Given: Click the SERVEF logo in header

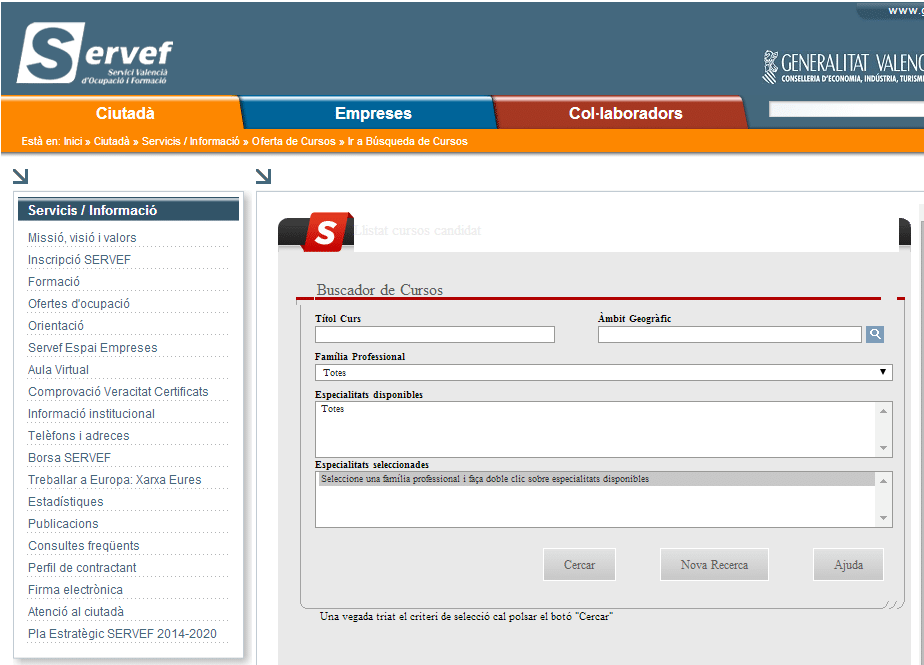Looking at the screenshot, I should point(95,55).
